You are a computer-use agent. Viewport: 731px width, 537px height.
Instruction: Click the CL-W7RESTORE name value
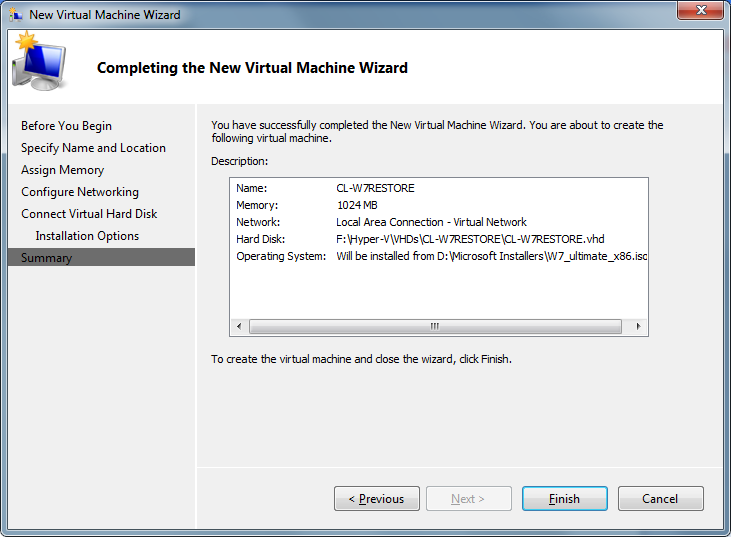click(x=375, y=188)
